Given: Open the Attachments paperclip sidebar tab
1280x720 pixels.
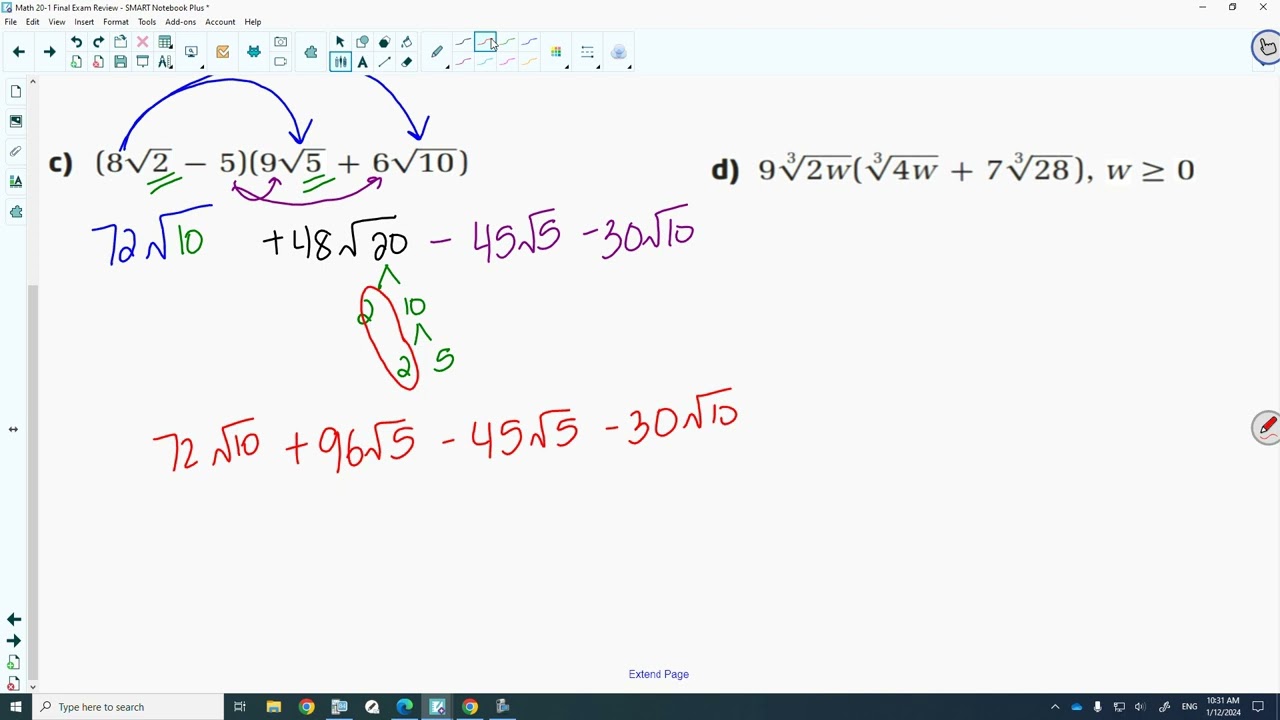Looking at the screenshot, I should tap(16, 151).
